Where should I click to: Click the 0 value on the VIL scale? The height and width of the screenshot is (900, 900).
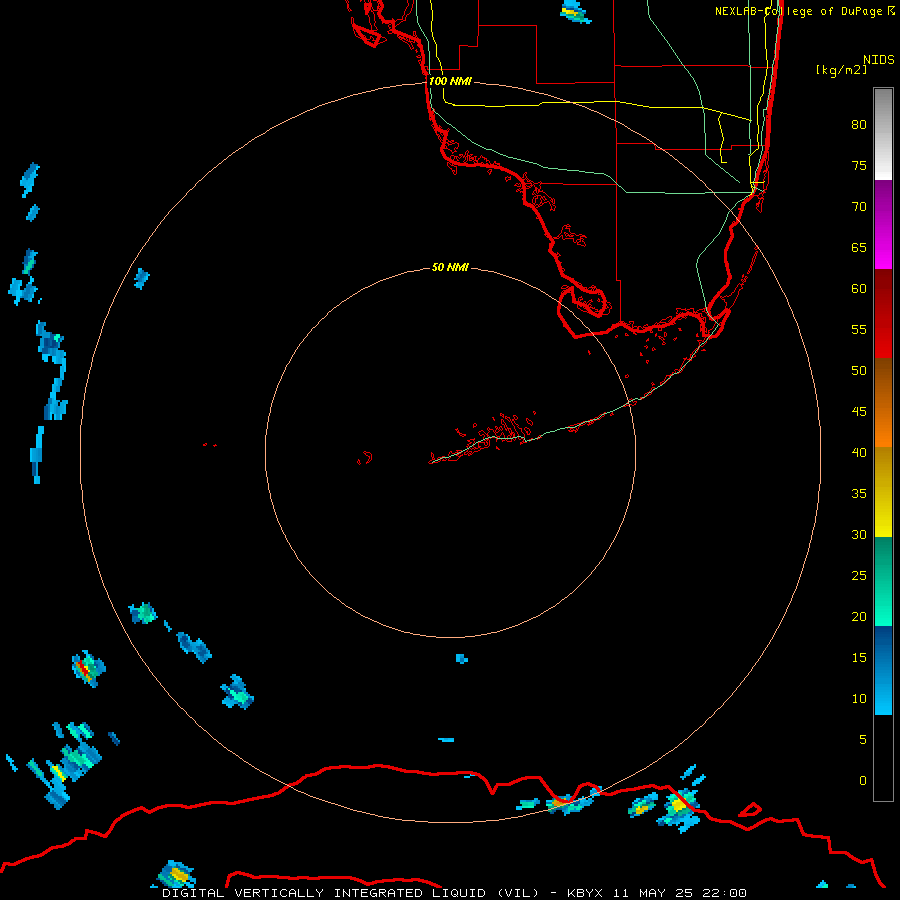[863, 781]
